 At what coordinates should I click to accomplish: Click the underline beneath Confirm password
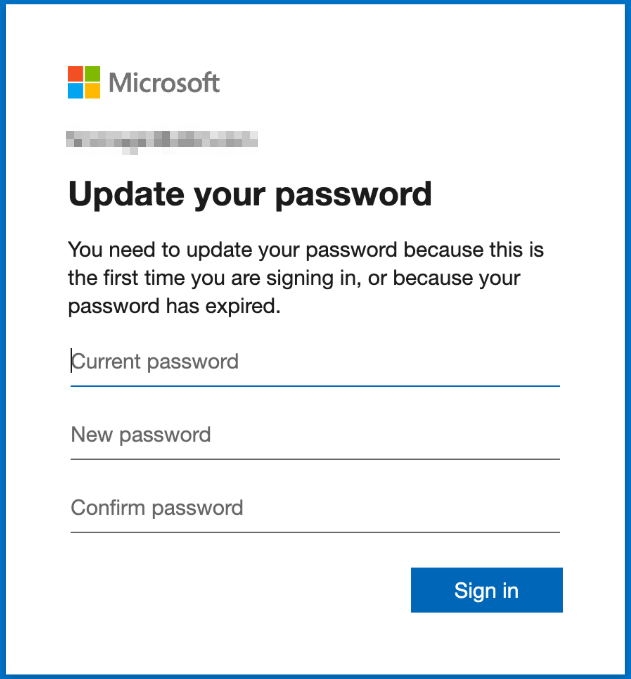314,532
